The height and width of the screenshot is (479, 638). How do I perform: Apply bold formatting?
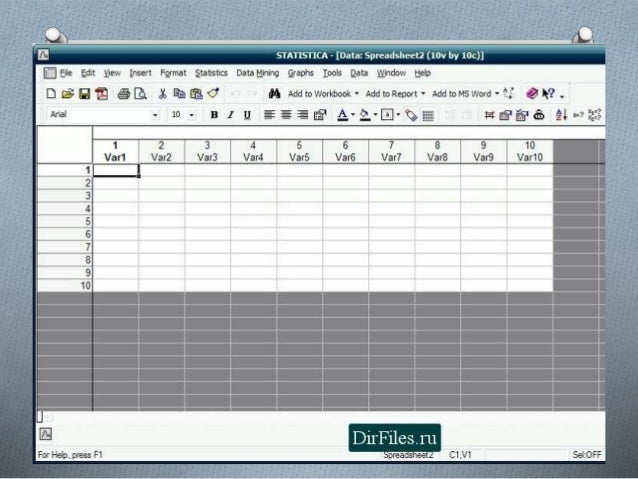point(214,115)
